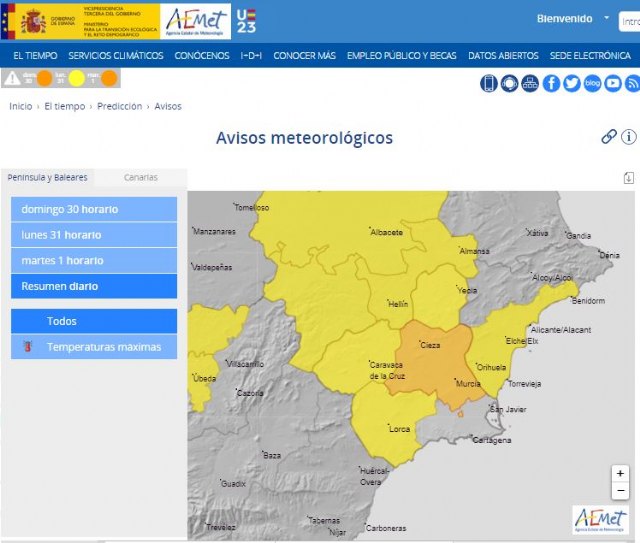Open the mobile apps phone icon
This screenshot has height=543, width=640.
[x=489, y=83]
